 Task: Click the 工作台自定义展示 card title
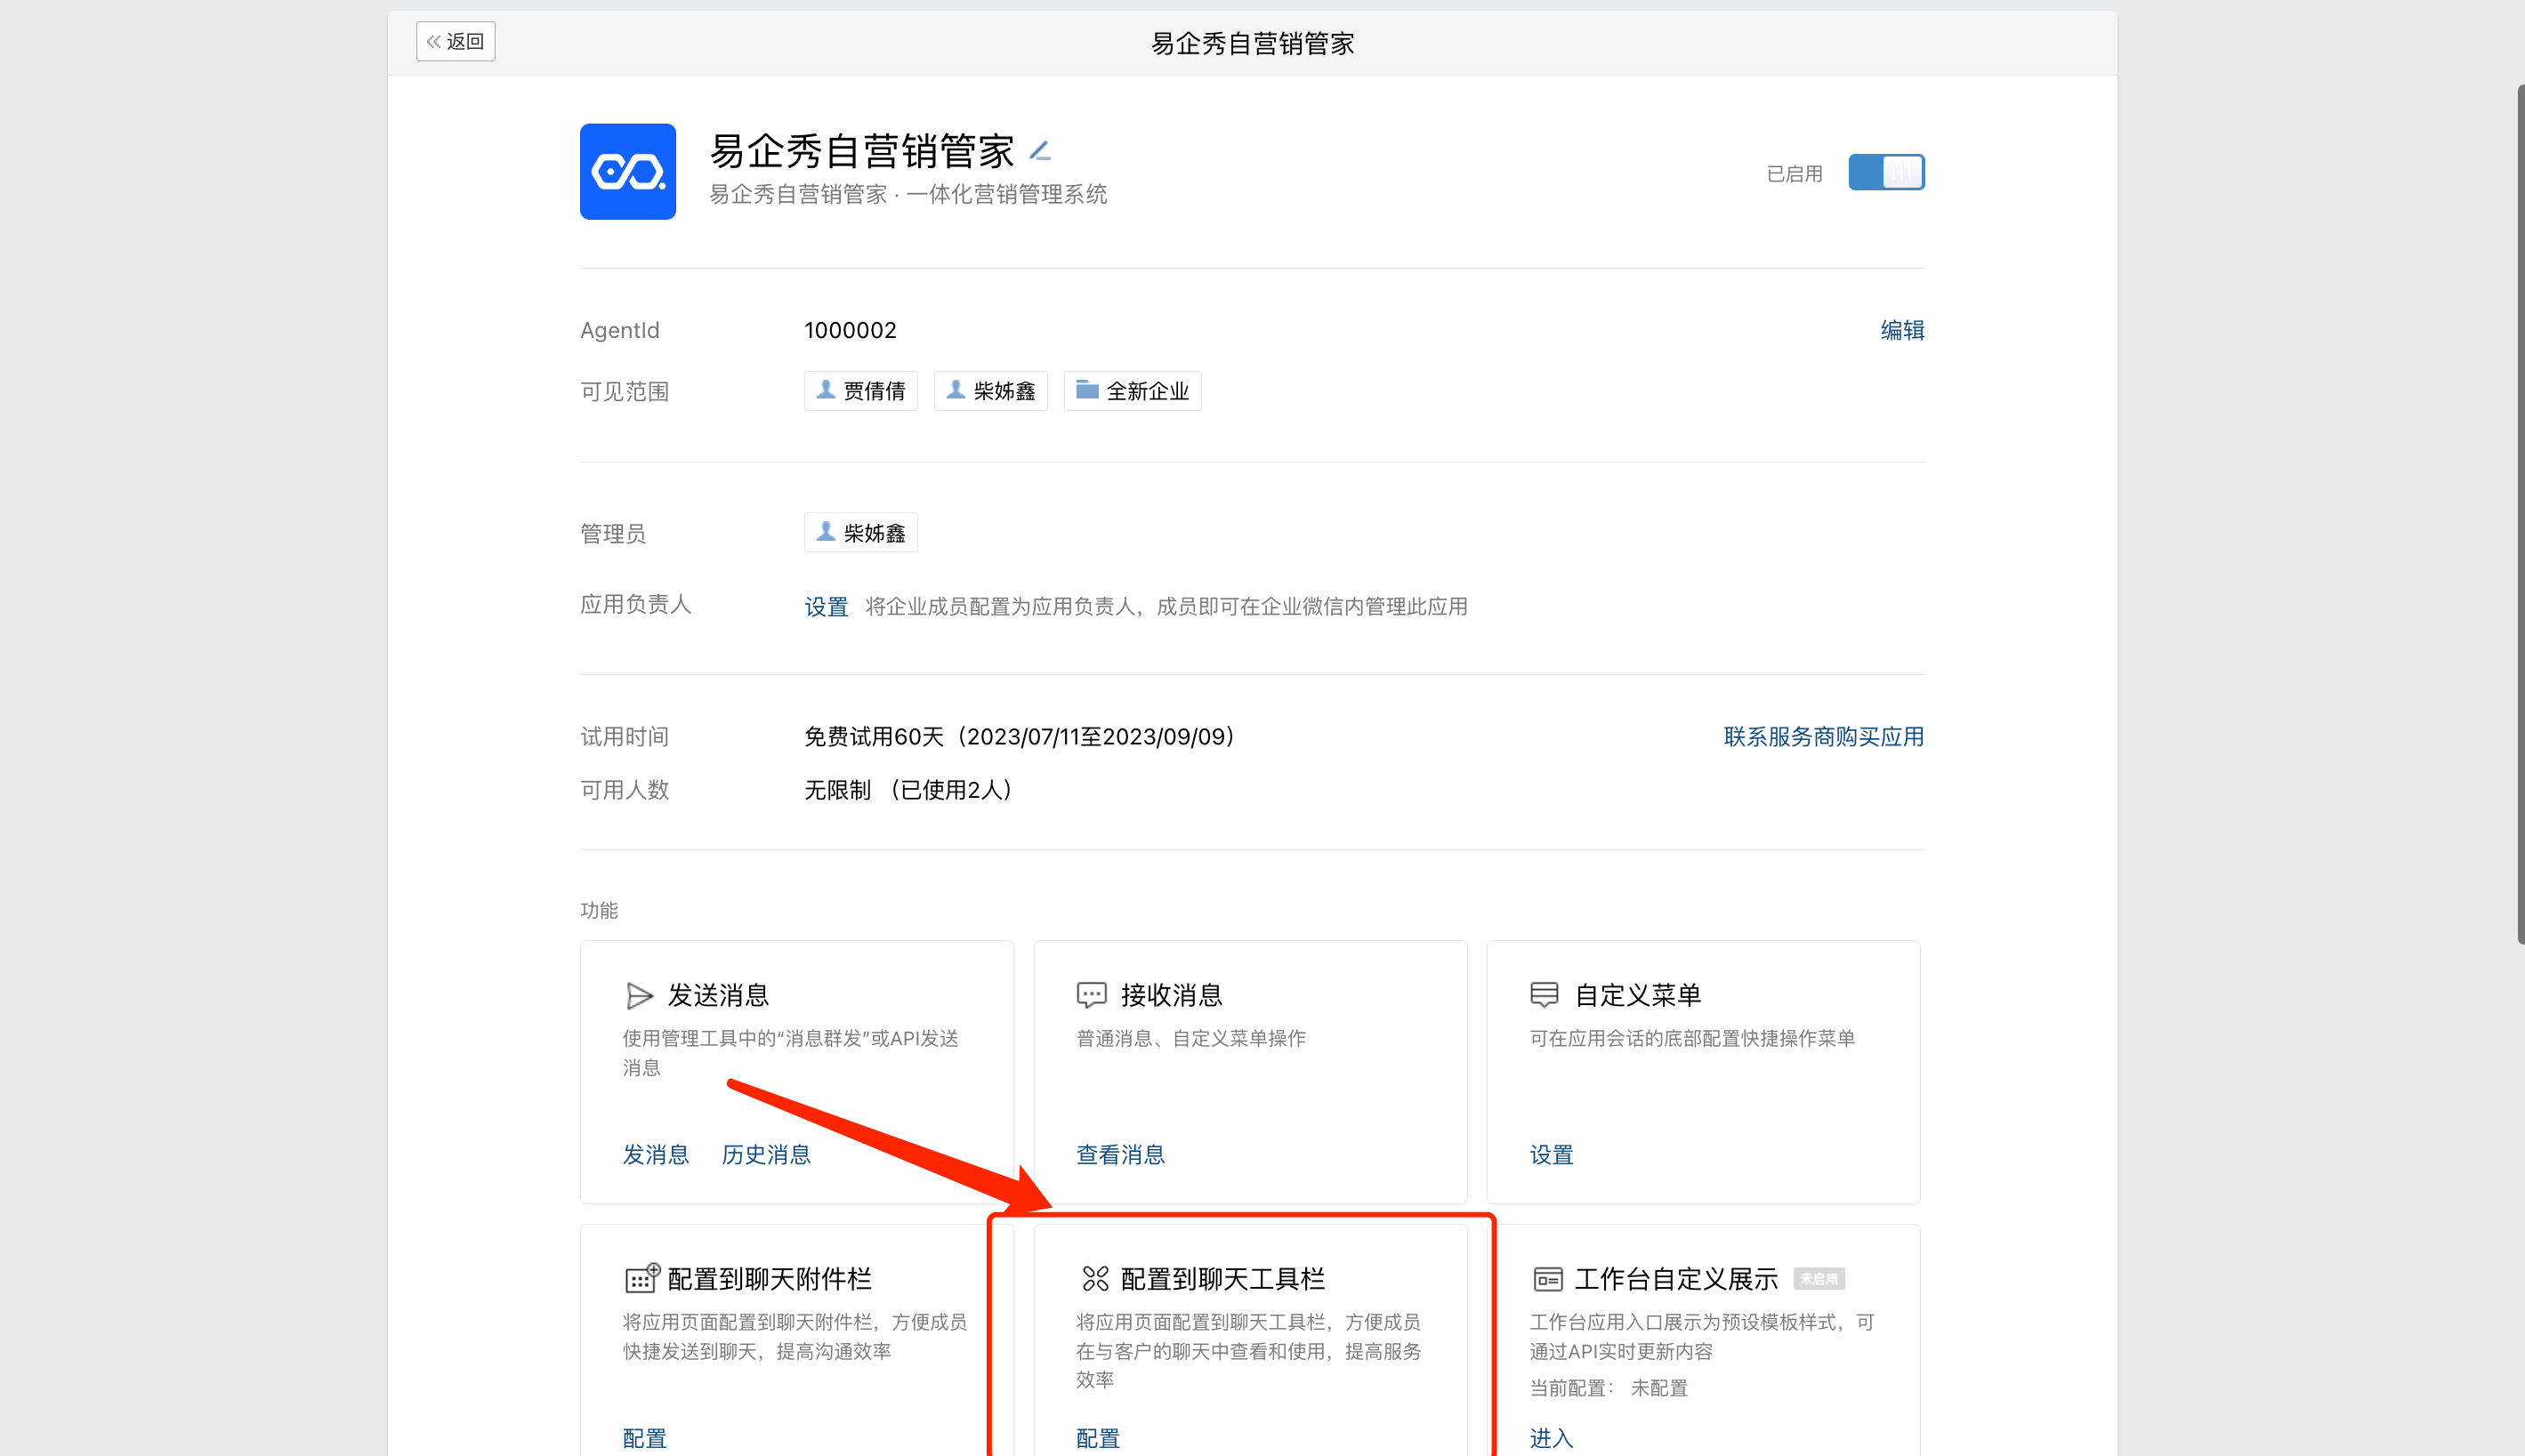[x=1676, y=1279]
